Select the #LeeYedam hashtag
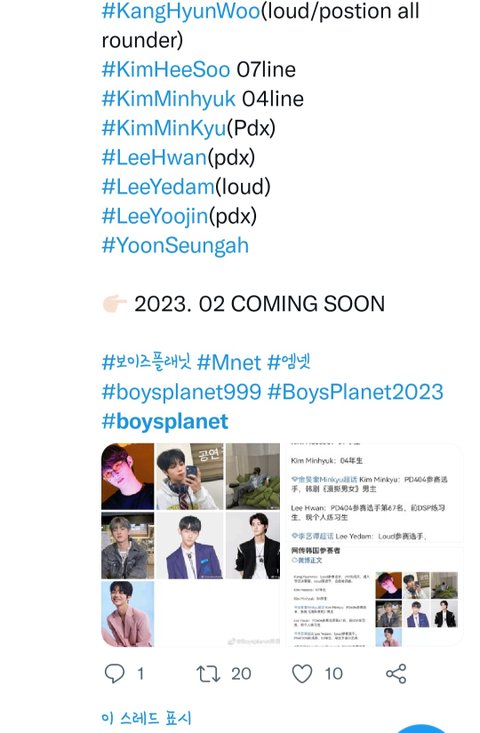 click(158, 187)
